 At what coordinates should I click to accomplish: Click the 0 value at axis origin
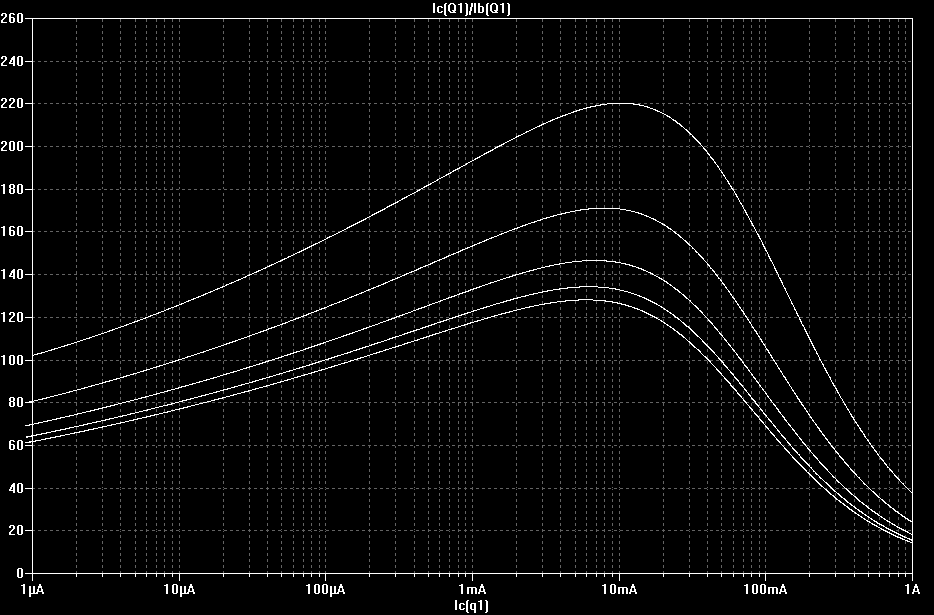(x=20, y=573)
